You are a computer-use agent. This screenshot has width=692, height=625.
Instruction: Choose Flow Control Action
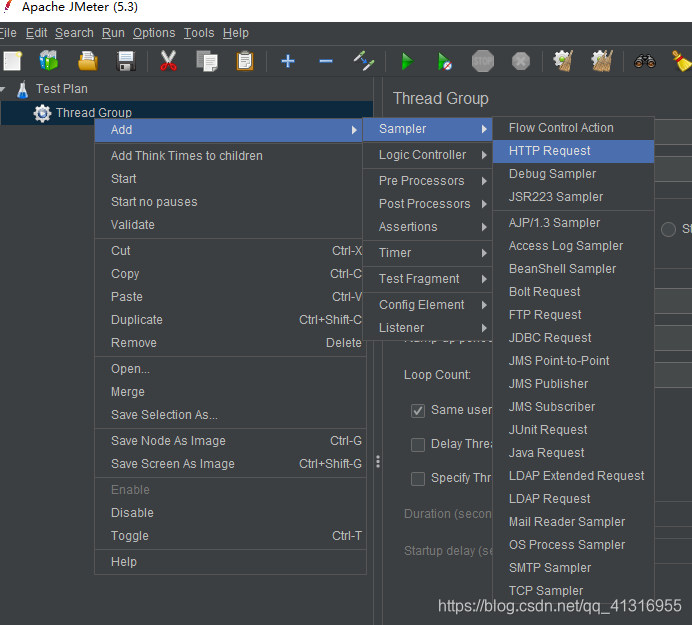[x=573, y=128]
